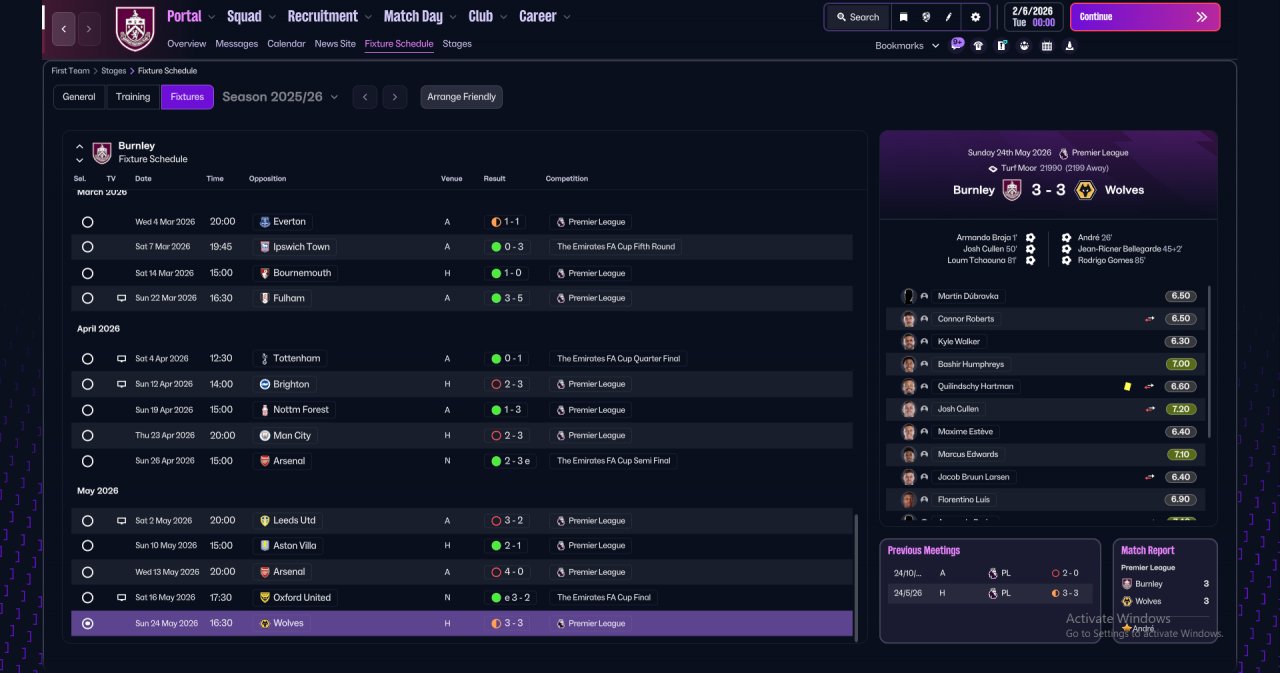Select the Aston Villa fixture radio button

87,546
